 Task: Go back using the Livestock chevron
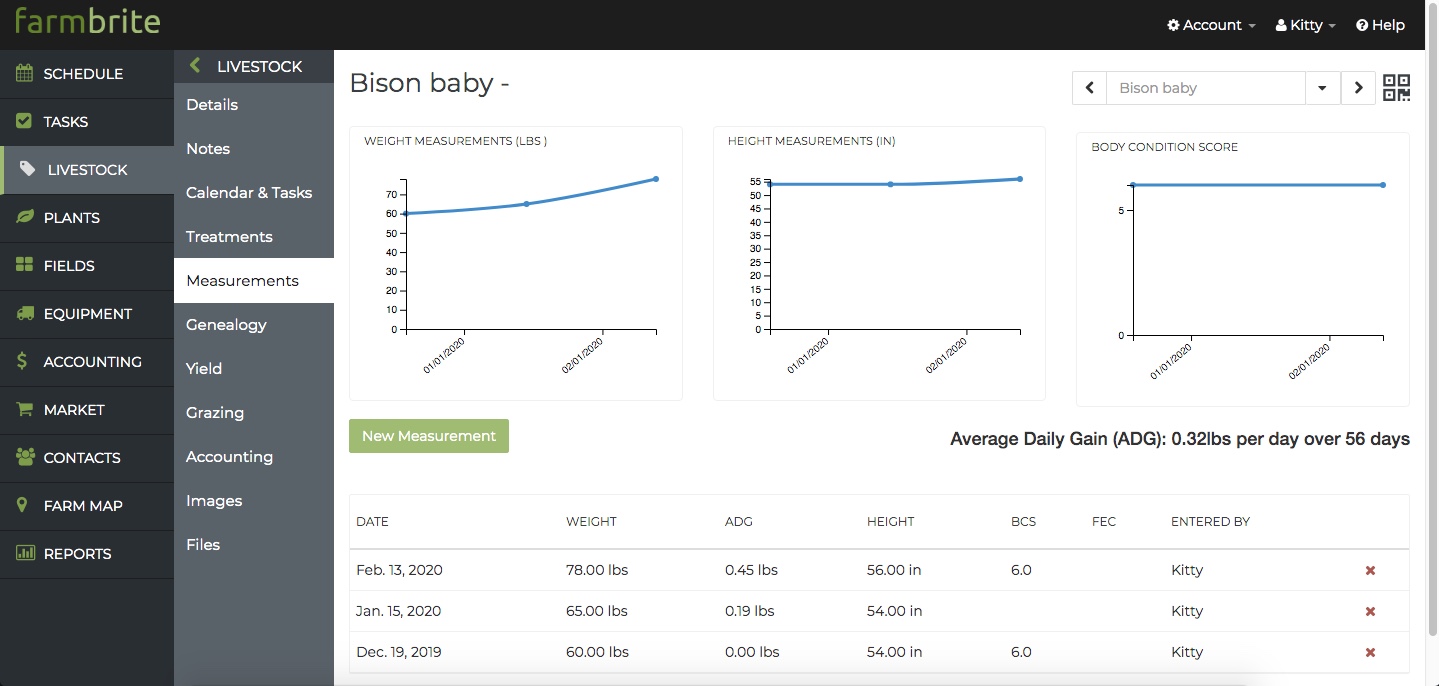[x=195, y=66]
